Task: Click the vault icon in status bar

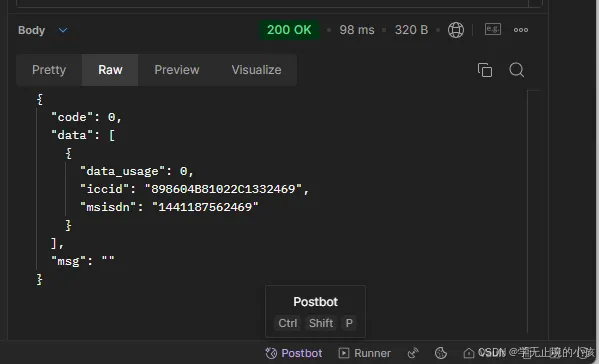Action: coord(469,353)
